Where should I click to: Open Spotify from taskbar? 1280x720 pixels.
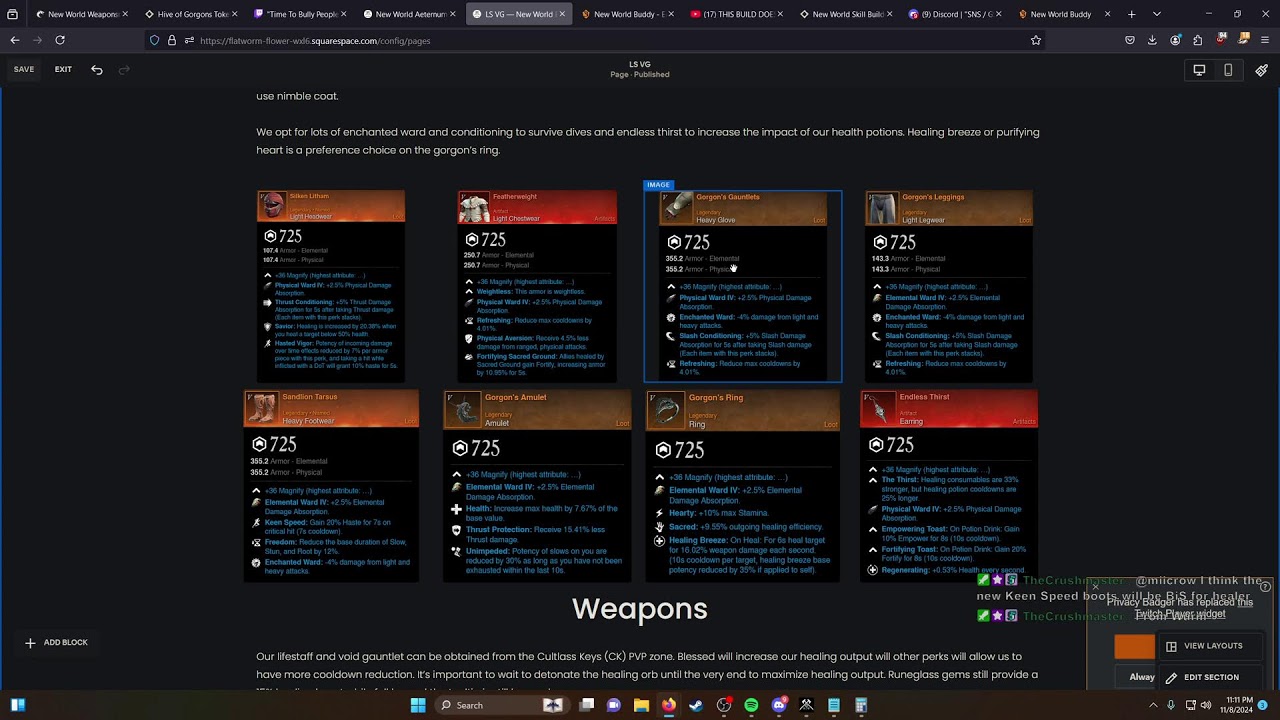coord(751,705)
